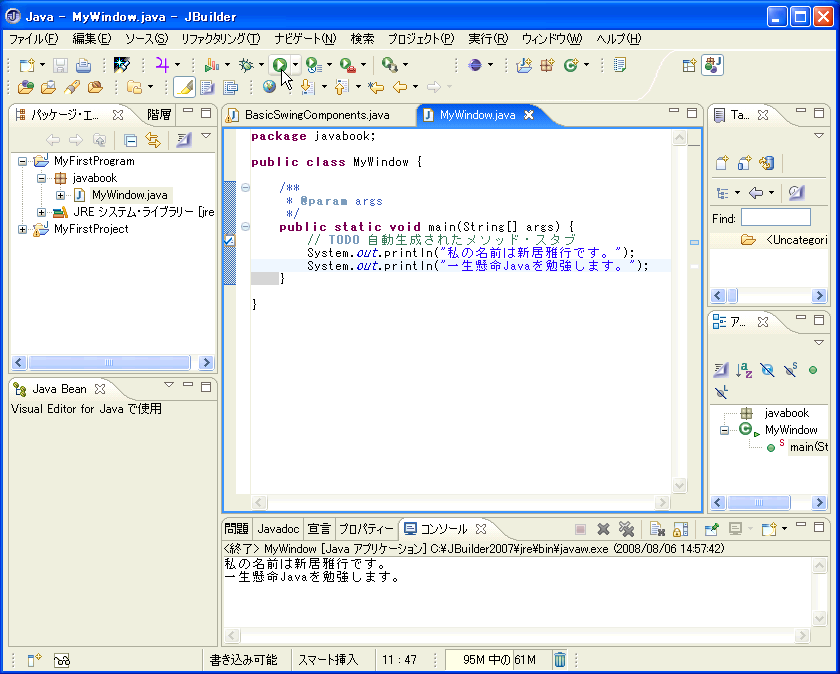Switch to BasicSwingComponents.java editor tab

316,115
